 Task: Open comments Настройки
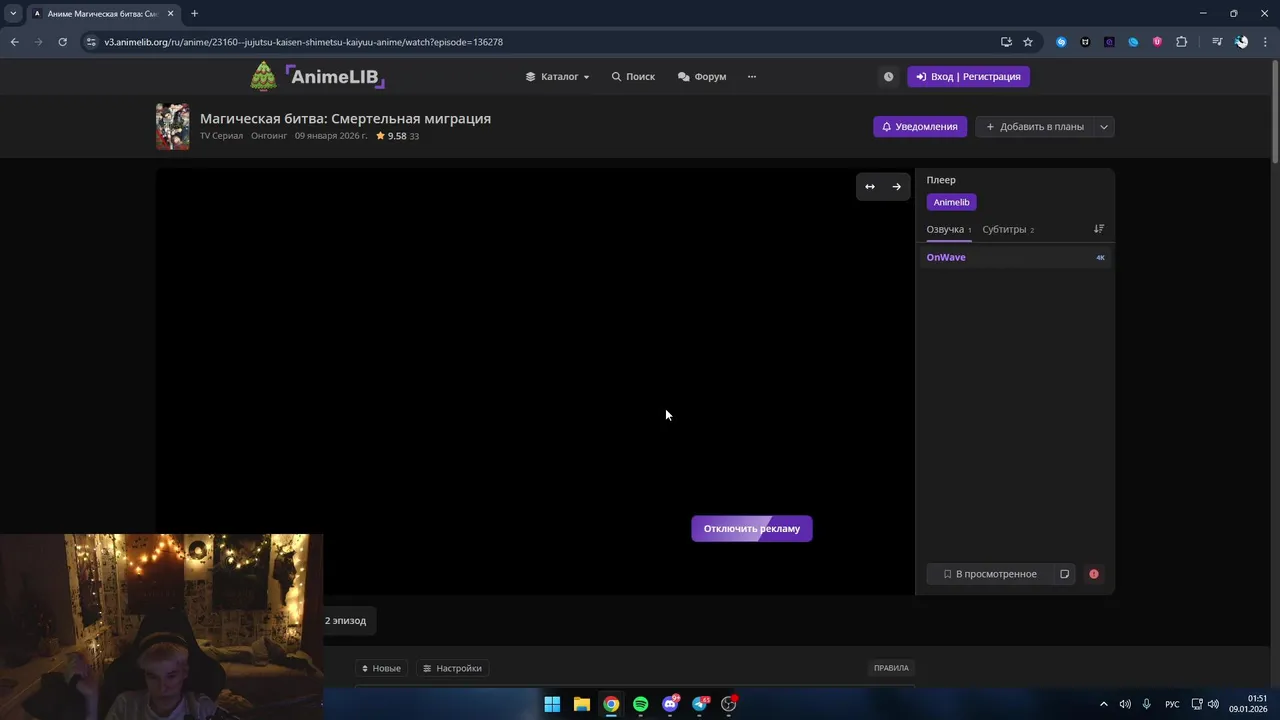tap(452, 668)
